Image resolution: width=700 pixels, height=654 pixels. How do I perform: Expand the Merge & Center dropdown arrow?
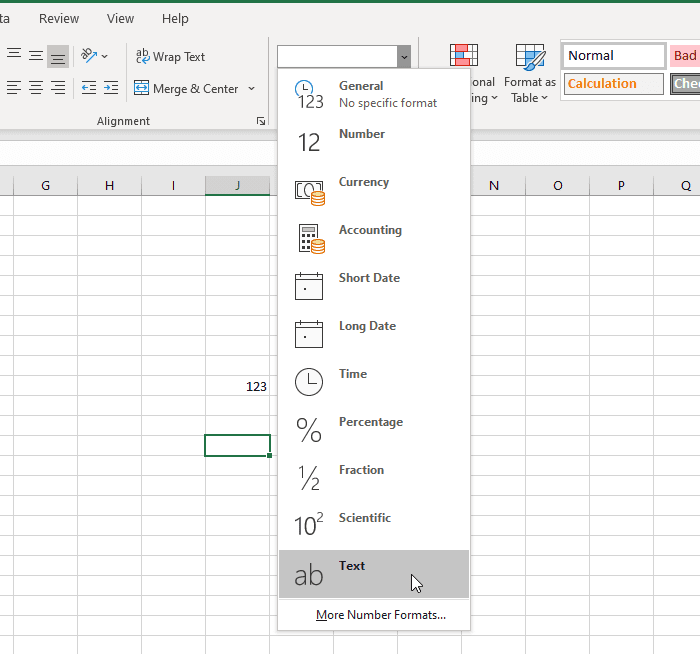[x=252, y=88]
